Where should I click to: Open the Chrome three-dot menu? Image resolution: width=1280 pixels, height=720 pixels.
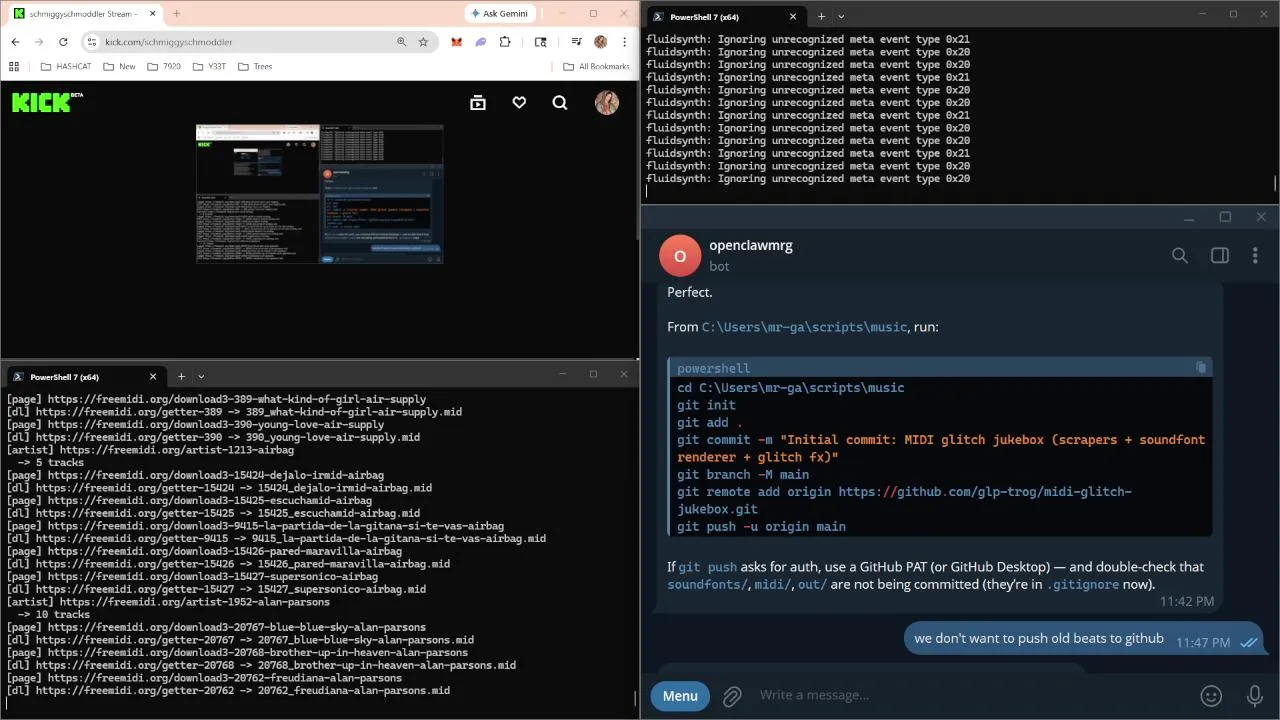point(624,42)
